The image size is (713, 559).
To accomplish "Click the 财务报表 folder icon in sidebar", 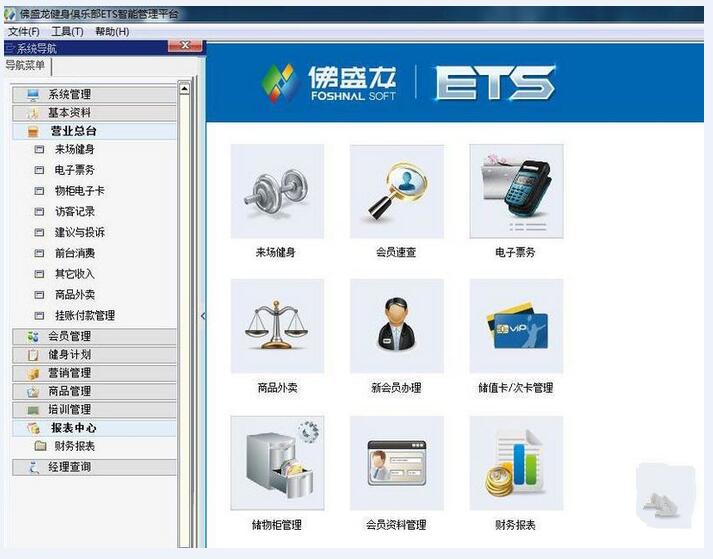I will 40,446.
